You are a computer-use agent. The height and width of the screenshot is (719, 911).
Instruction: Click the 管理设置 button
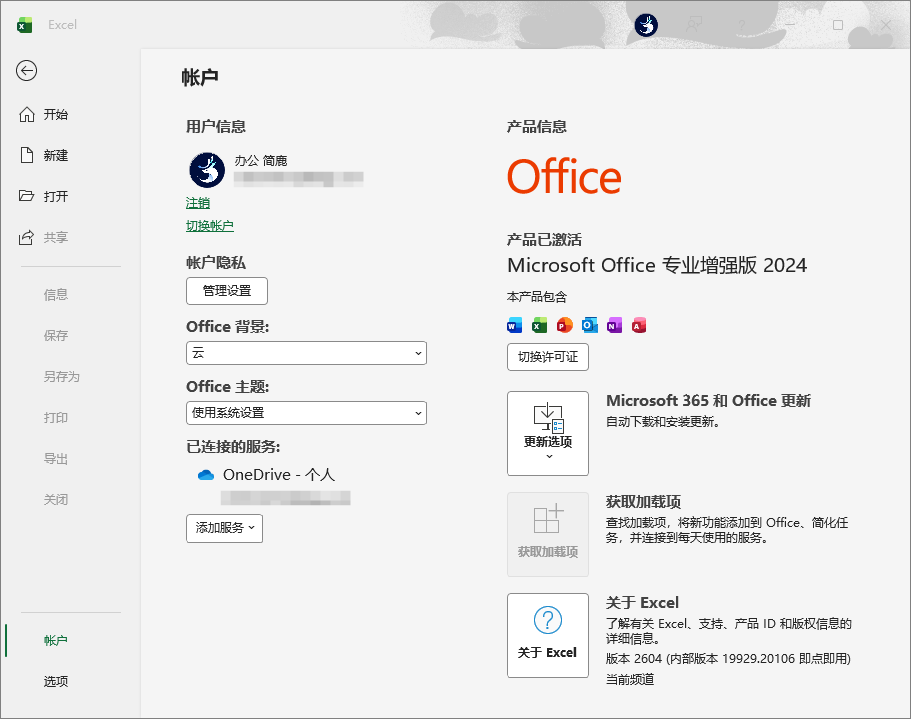click(x=227, y=291)
